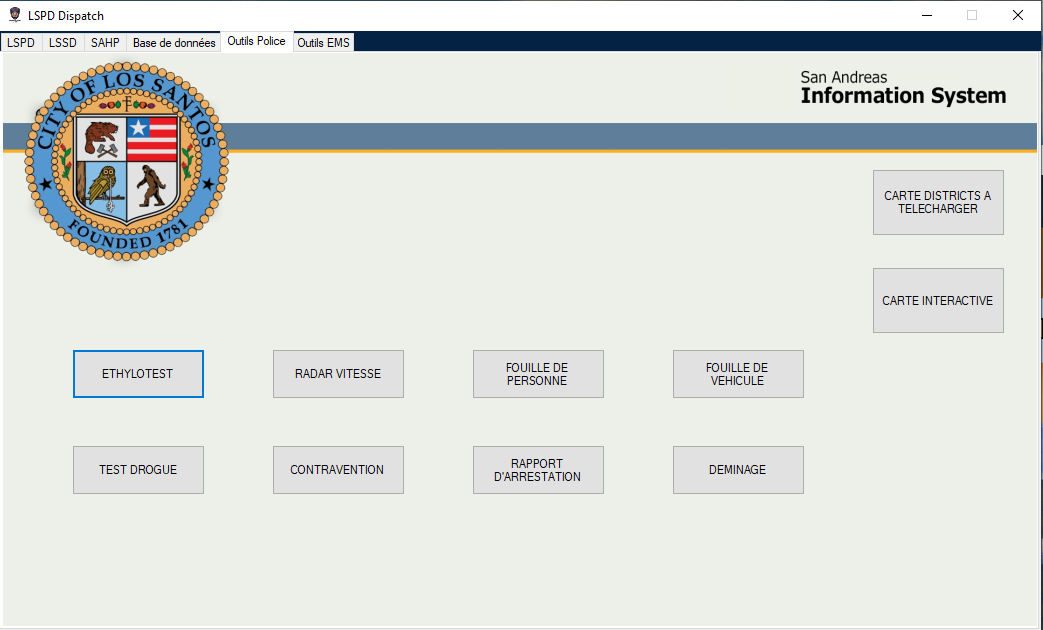Click the LSPD Dispatch title bar icon
This screenshot has width=1043, height=630.
(15, 15)
